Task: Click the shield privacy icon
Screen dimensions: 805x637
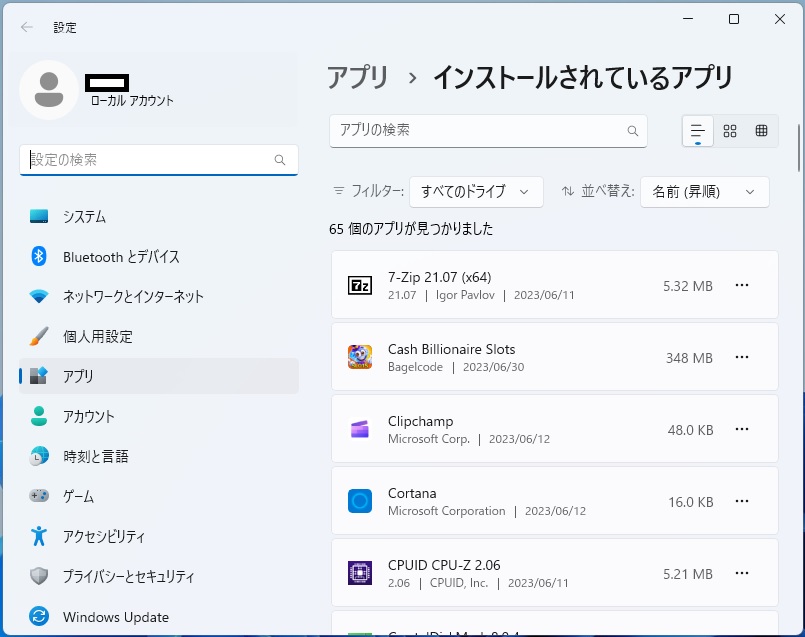Action: [x=39, y=576]
